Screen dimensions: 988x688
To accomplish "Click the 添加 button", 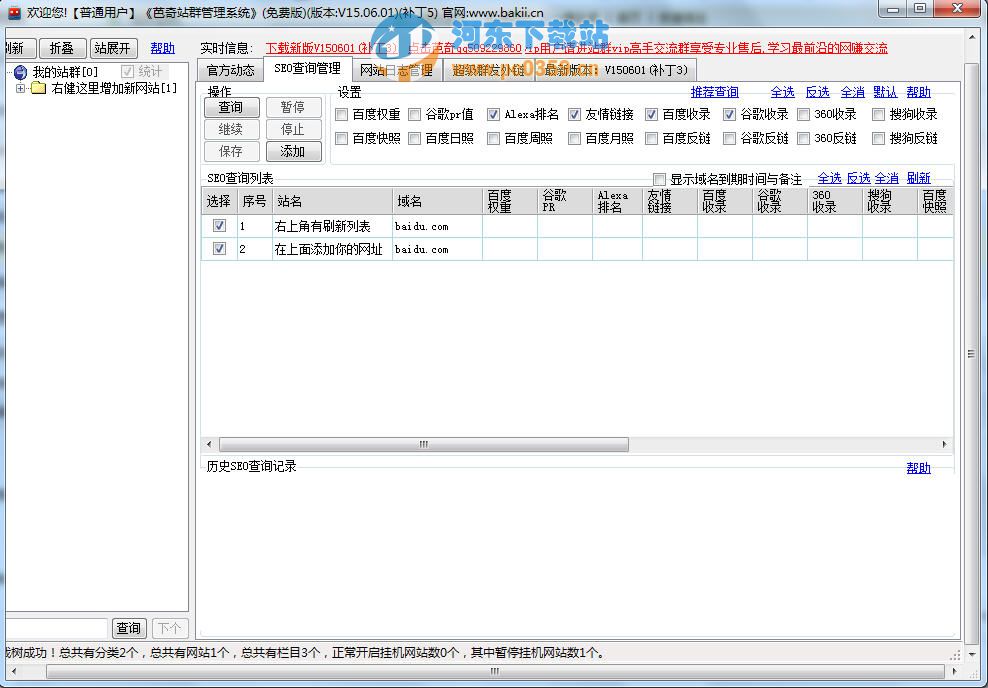I will click(292, 151).
